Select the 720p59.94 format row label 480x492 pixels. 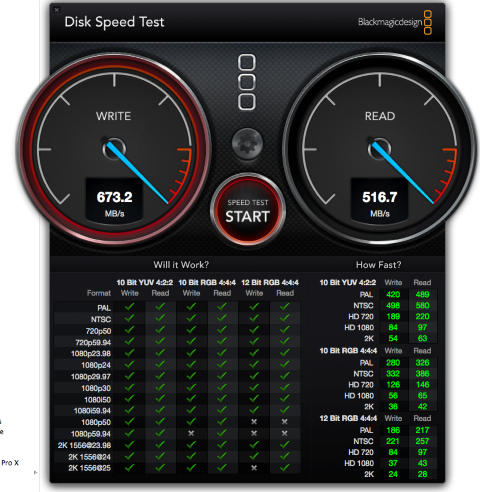93,342
